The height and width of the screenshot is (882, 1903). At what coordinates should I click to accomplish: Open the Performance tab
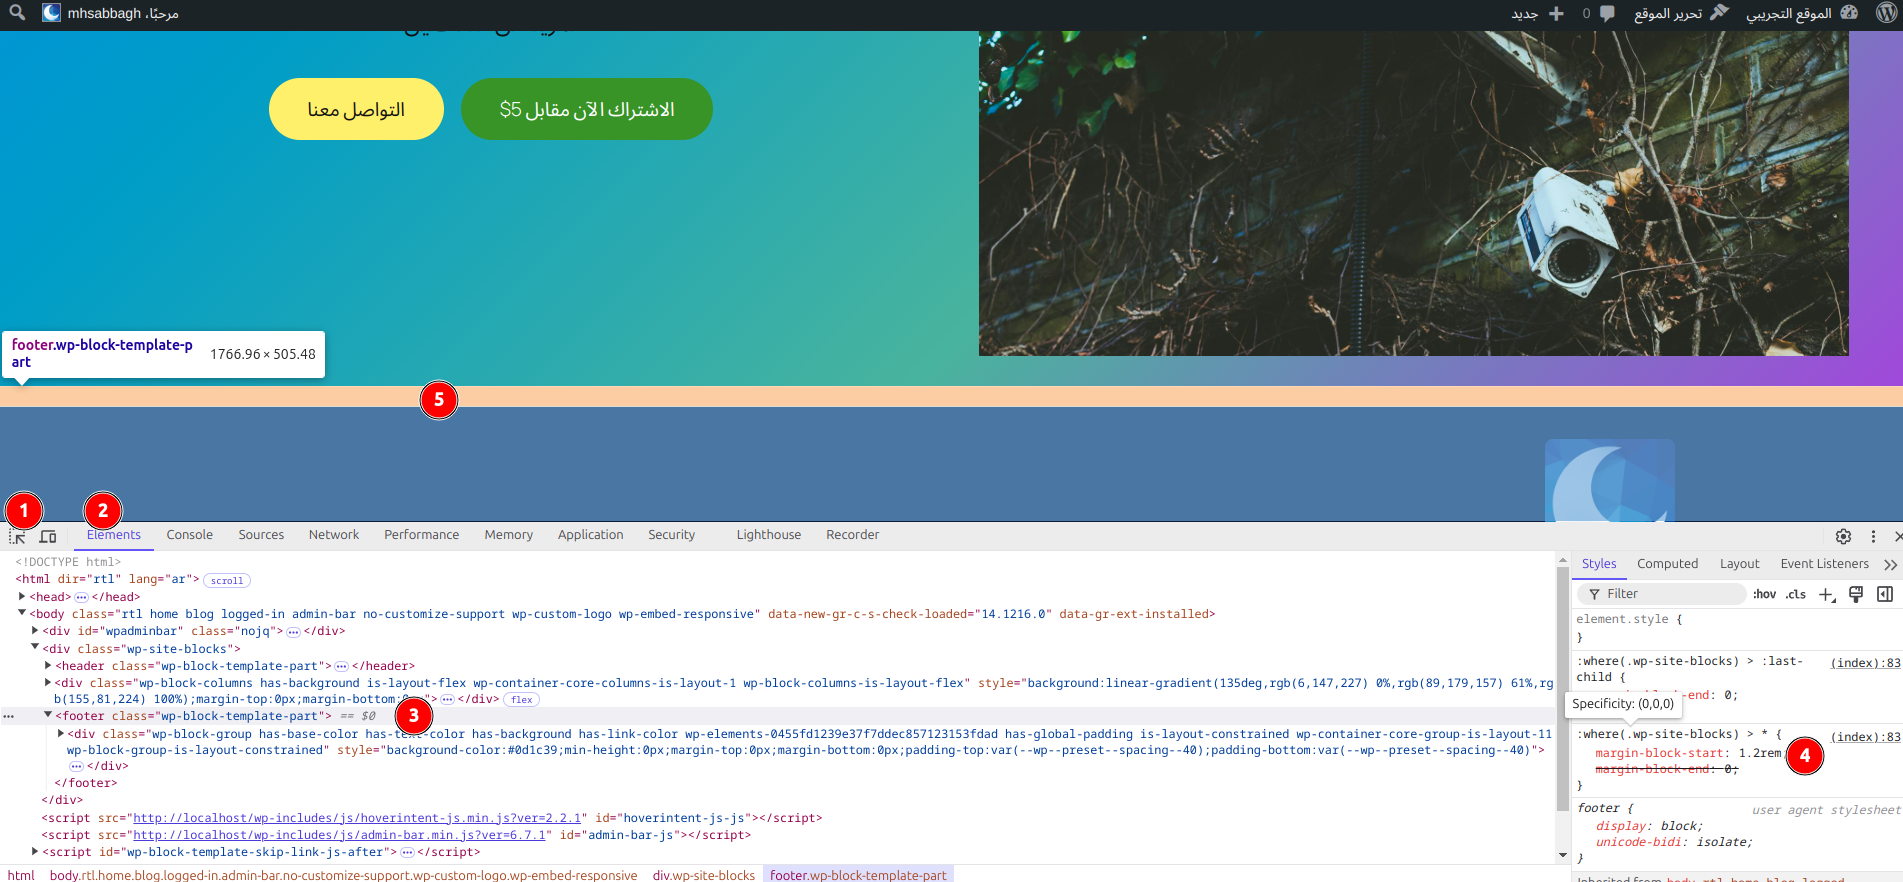[x=422, y=535]
